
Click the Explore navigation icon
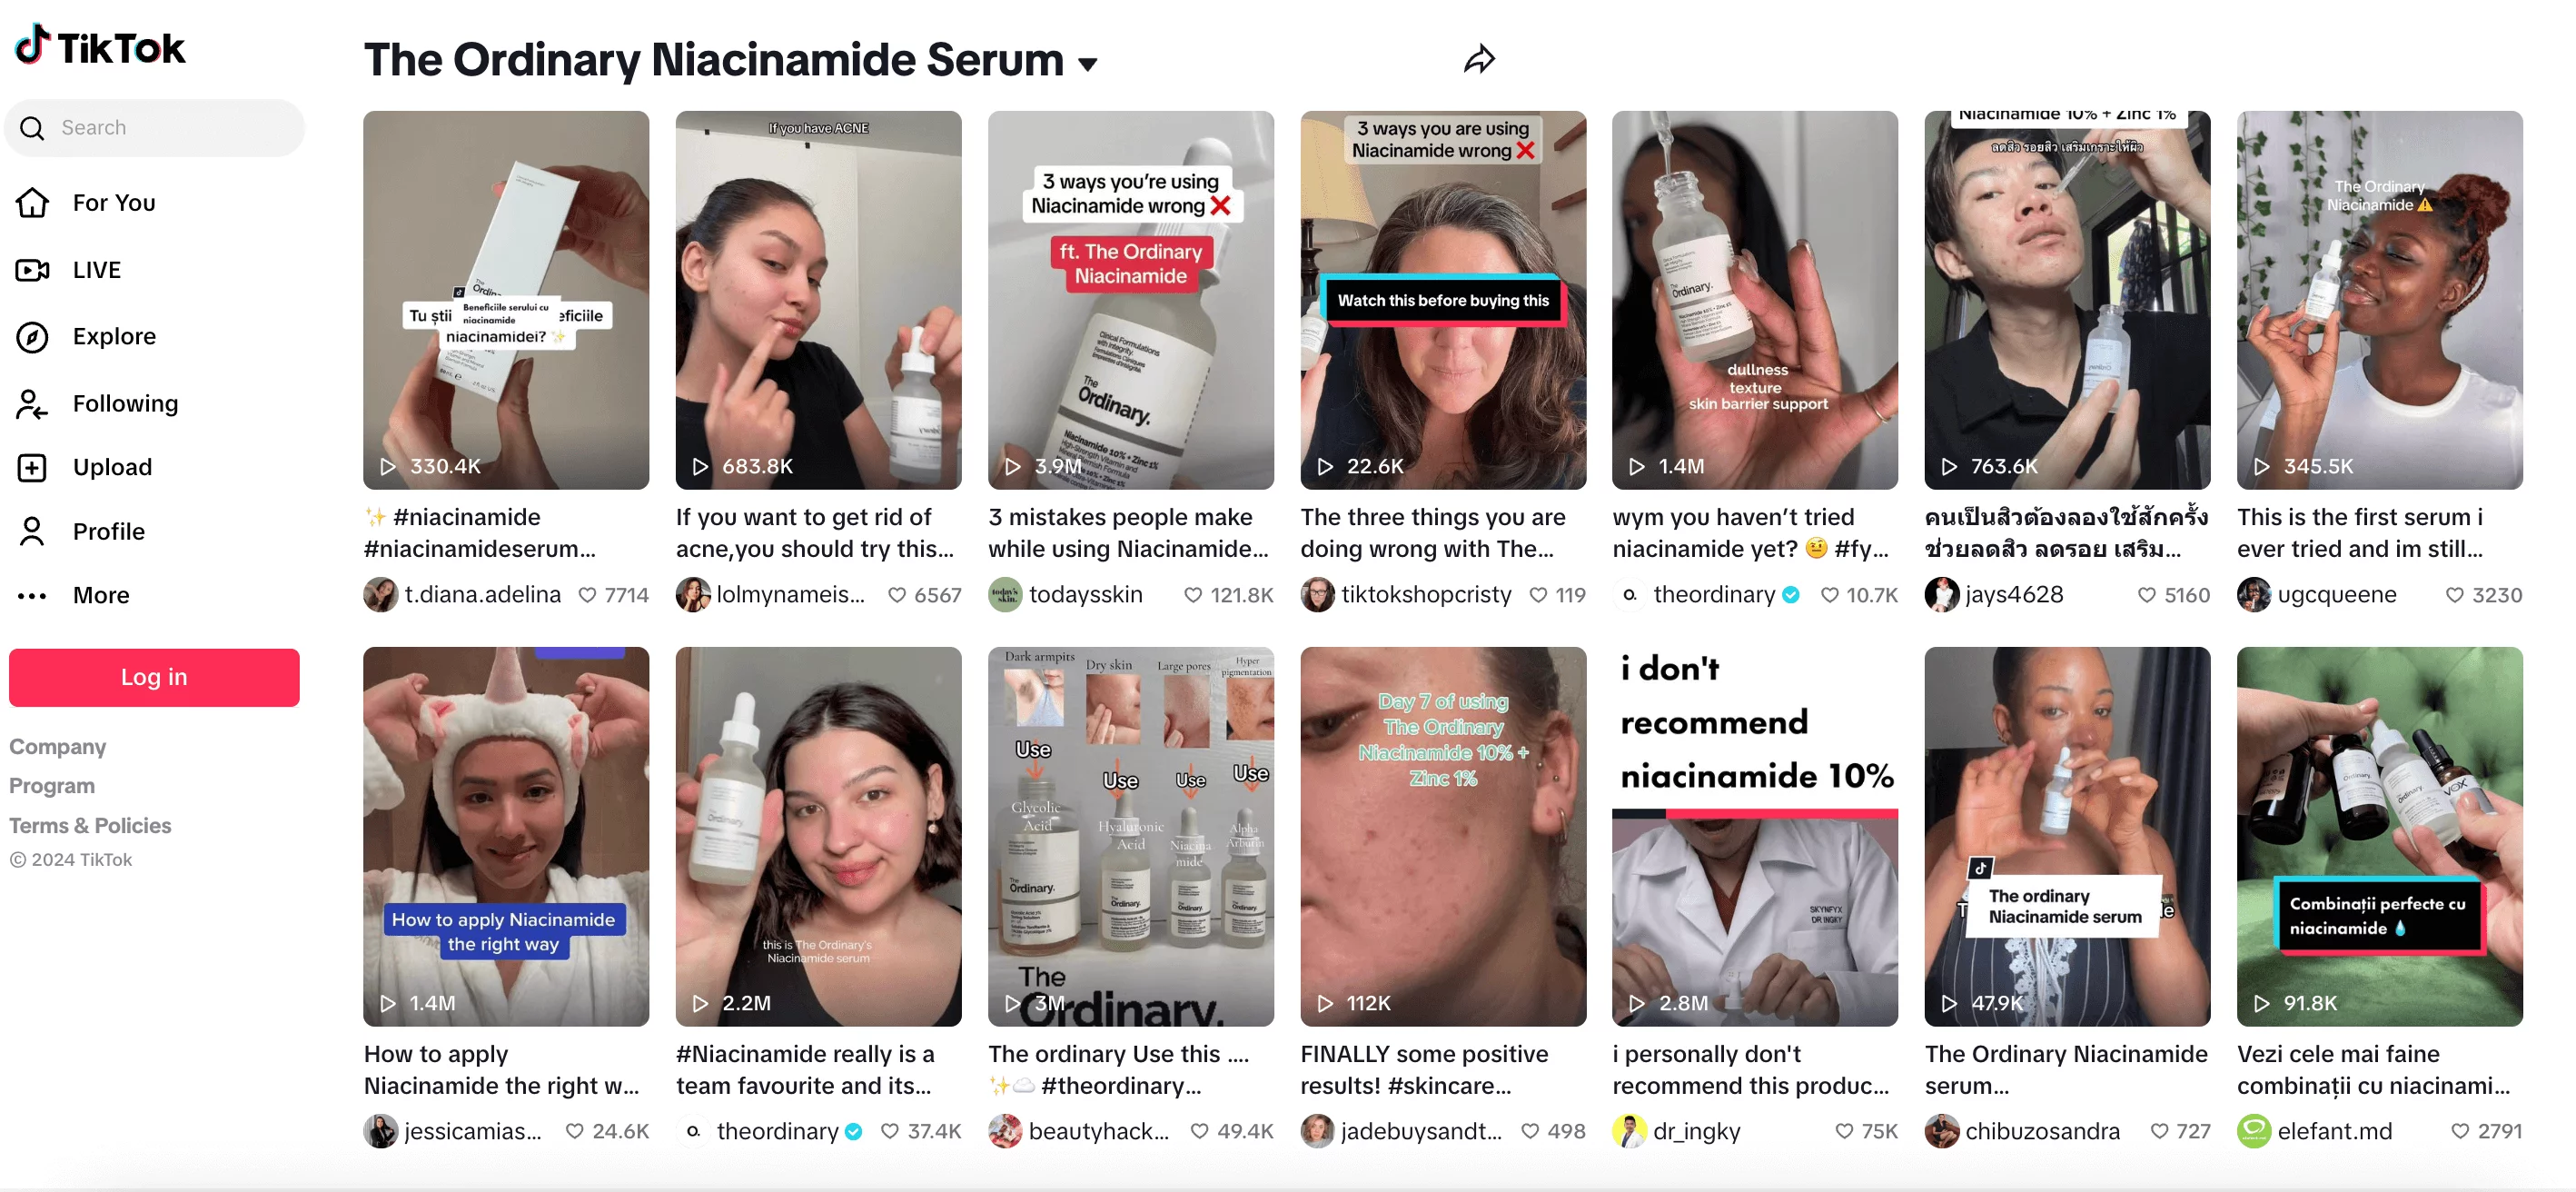33,335
